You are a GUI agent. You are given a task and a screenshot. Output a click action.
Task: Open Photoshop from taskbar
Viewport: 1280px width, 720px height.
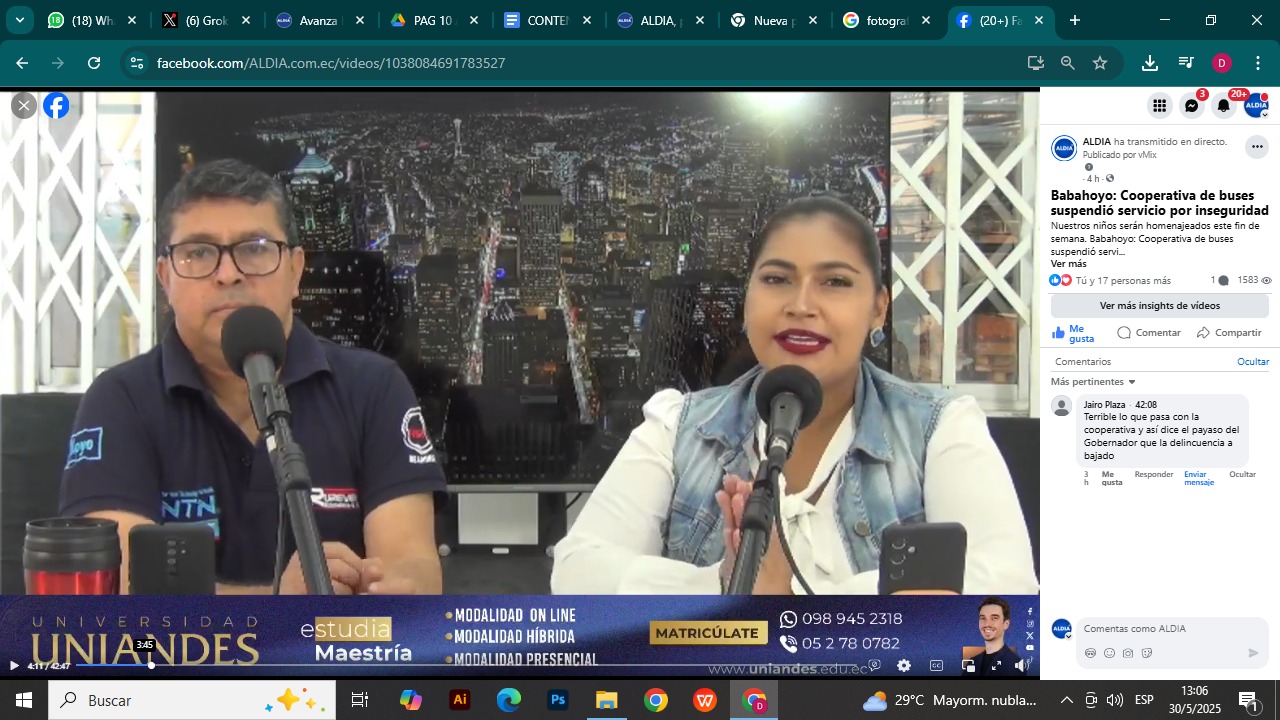pyautogui.click(x=558, y=700)
